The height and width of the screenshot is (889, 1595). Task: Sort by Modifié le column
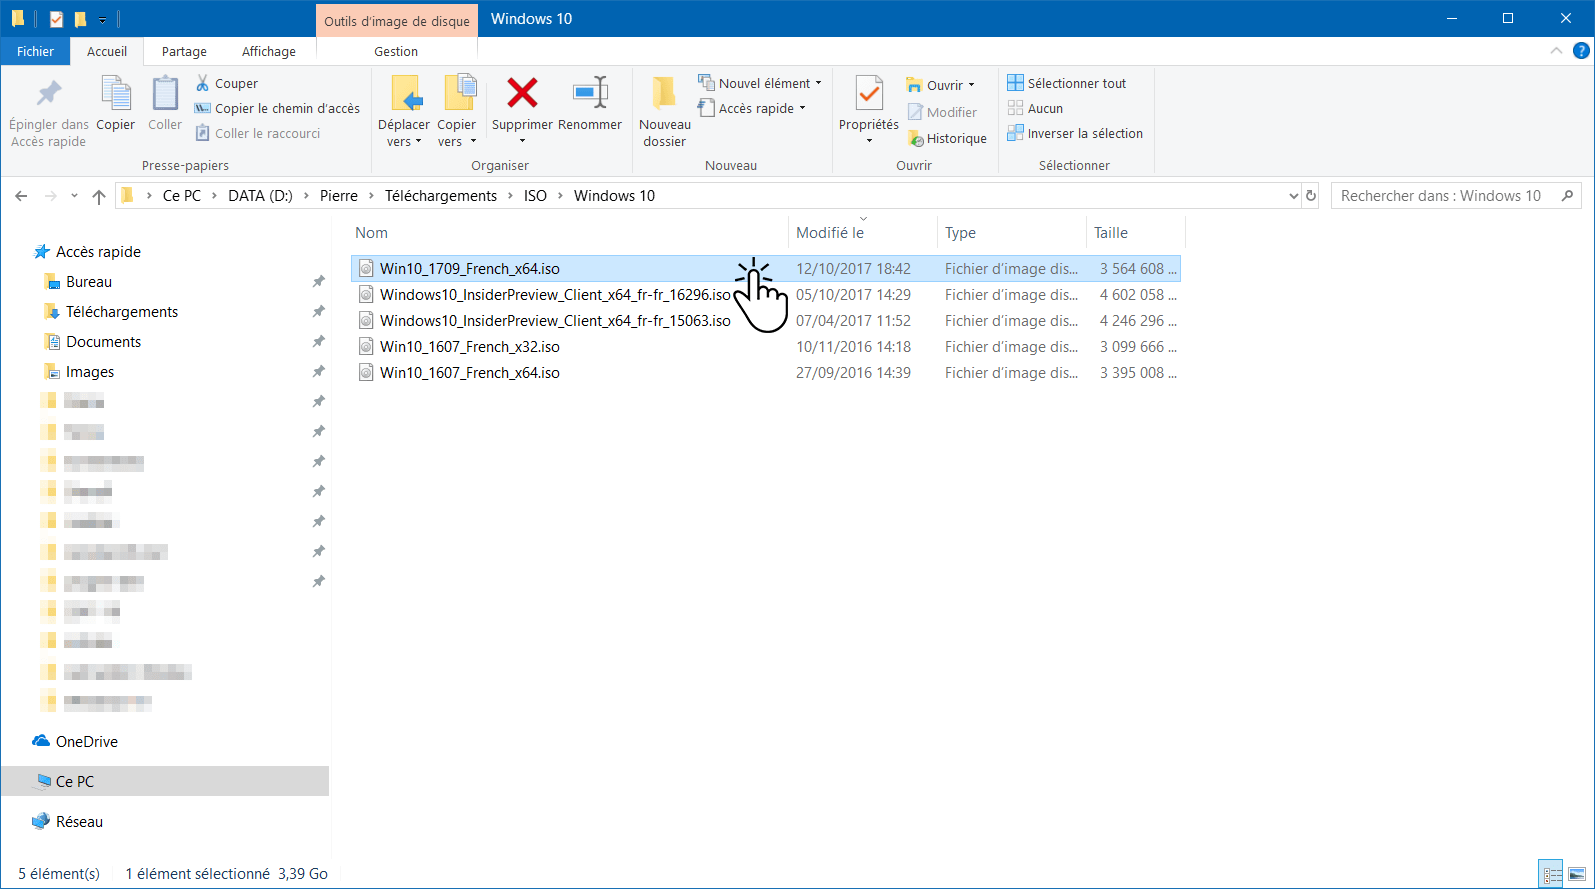pos(830,233)
